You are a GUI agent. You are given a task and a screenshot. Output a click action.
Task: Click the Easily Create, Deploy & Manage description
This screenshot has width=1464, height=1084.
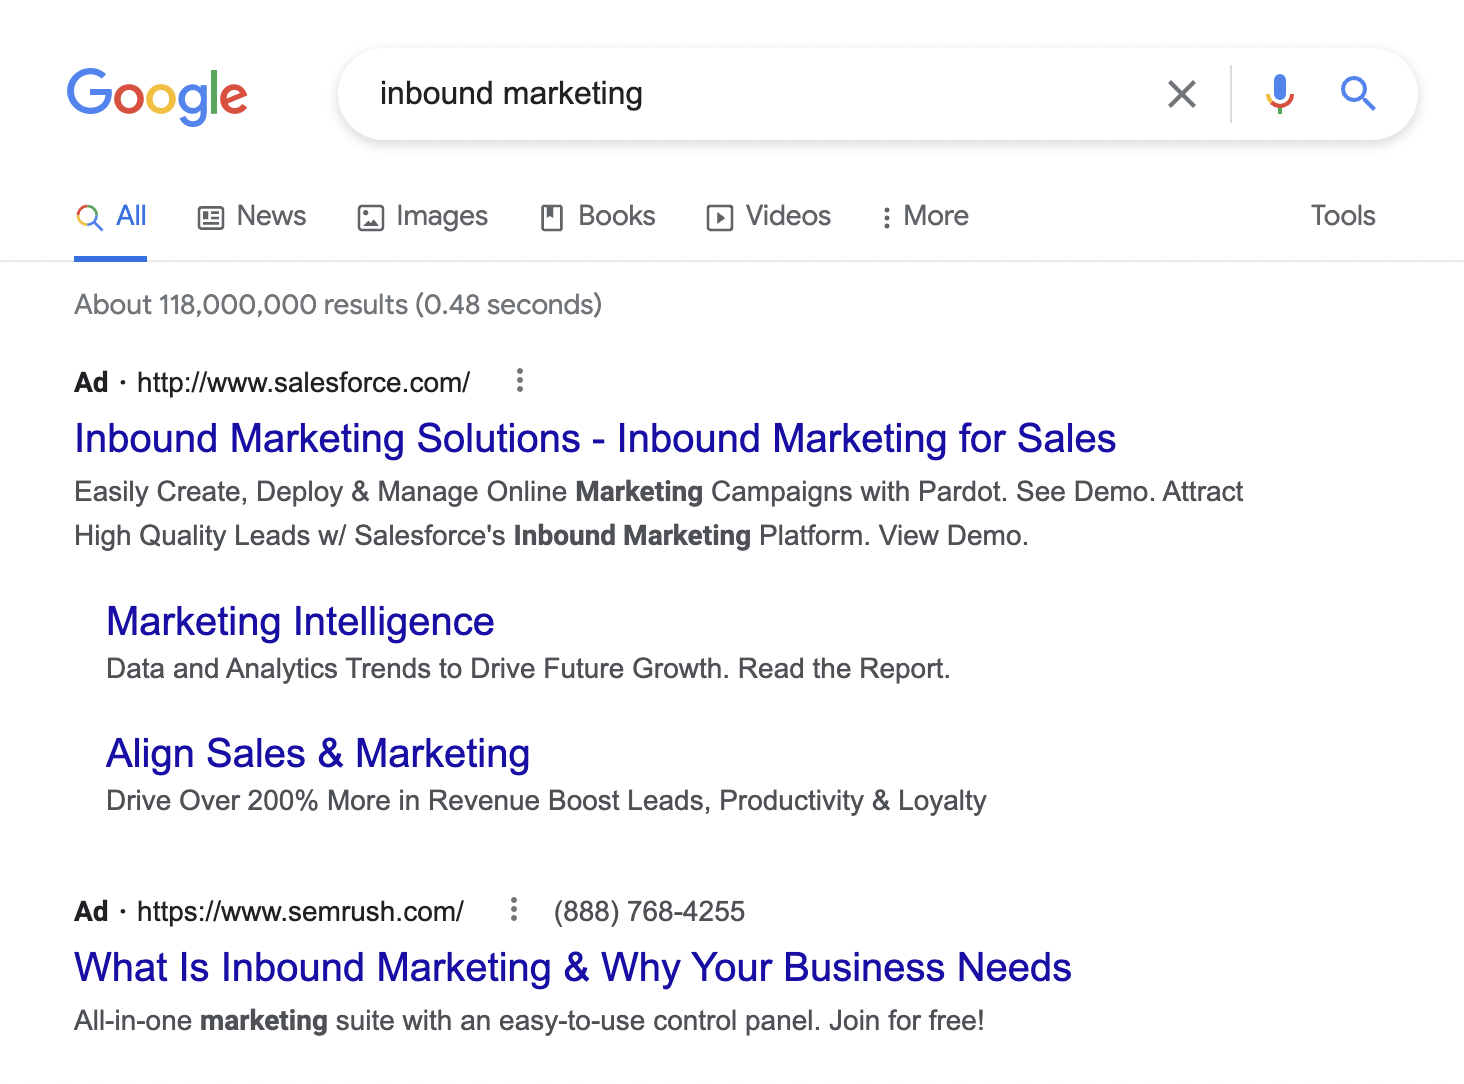pos(659,514)
